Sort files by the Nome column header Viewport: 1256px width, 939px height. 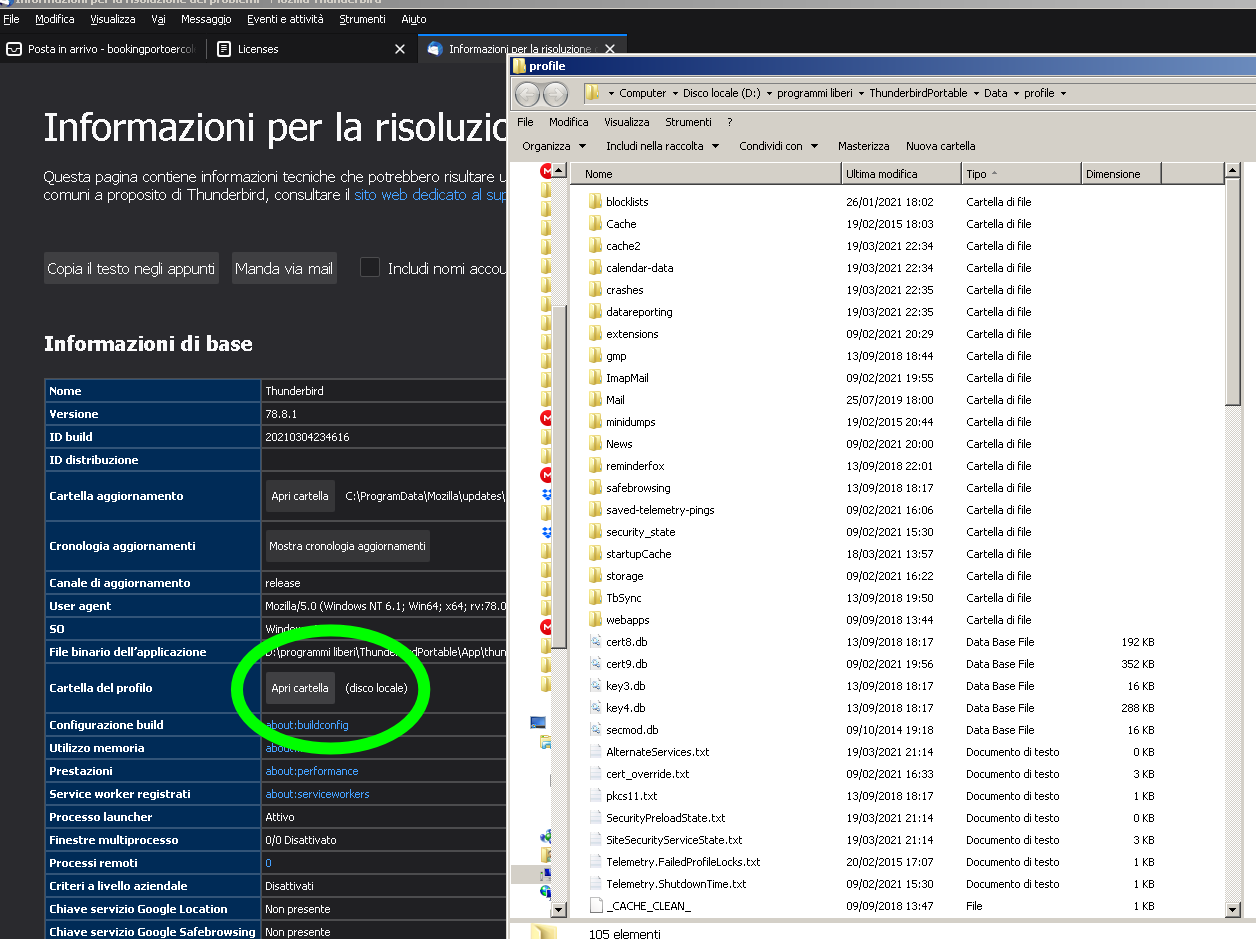click(x=706, y=174)
